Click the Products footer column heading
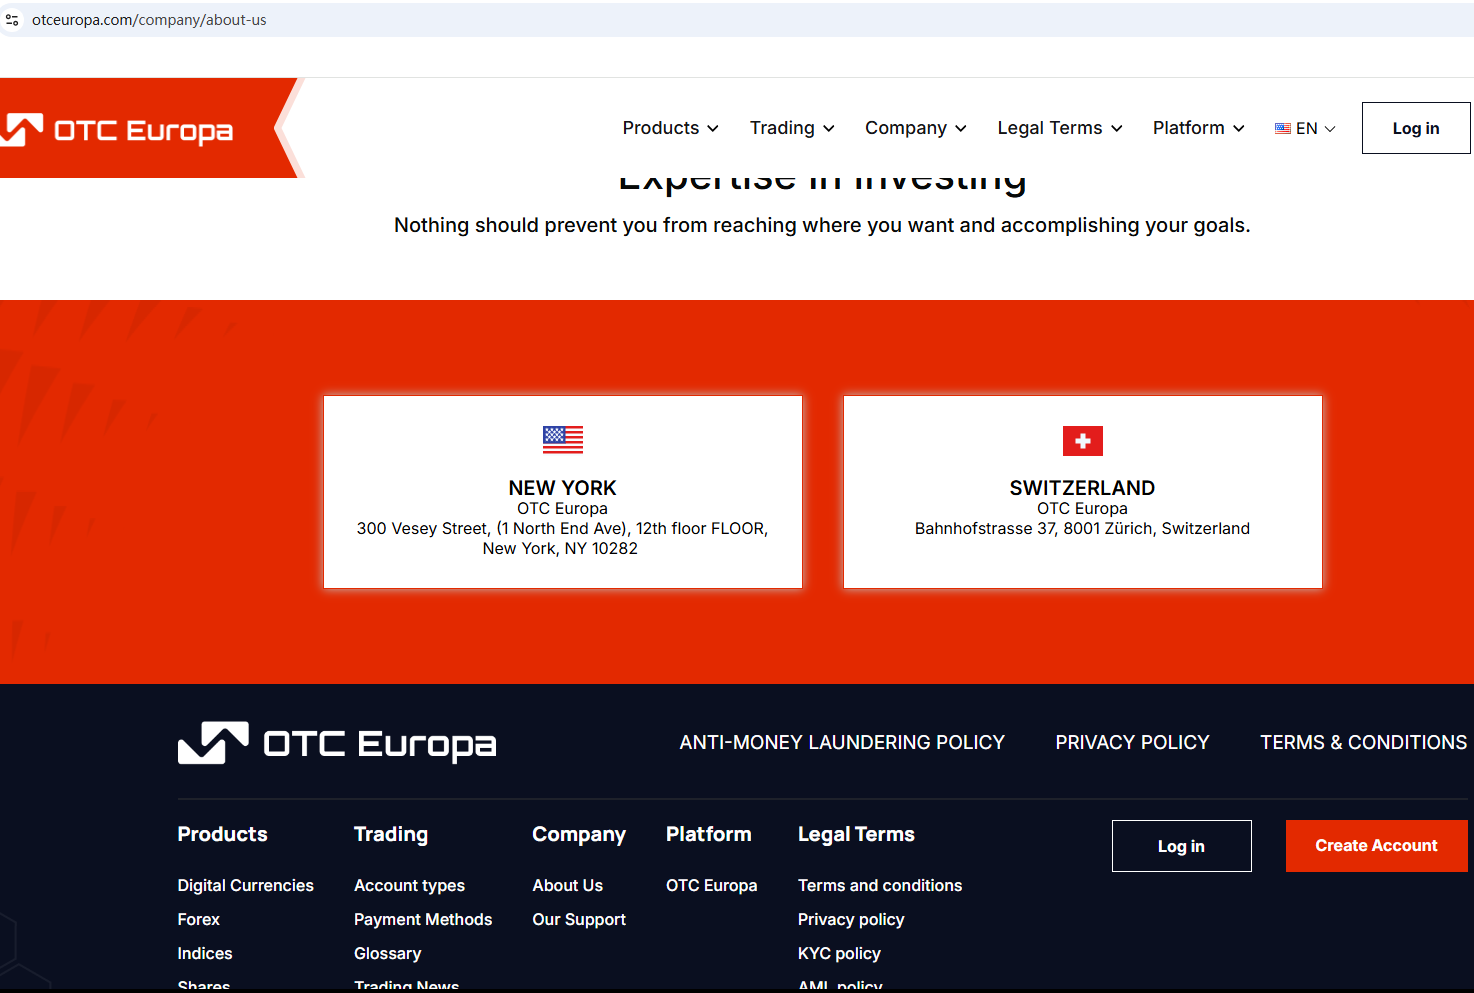 pos(222,834)
